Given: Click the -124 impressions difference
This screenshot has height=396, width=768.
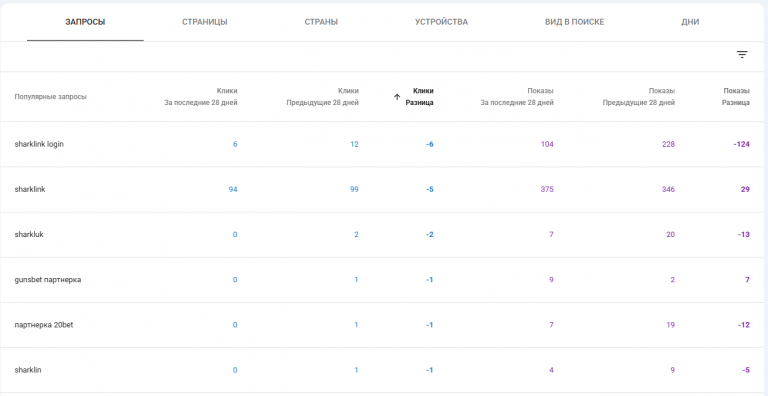Looking at the screenshot, I should (x=742, y=144).
